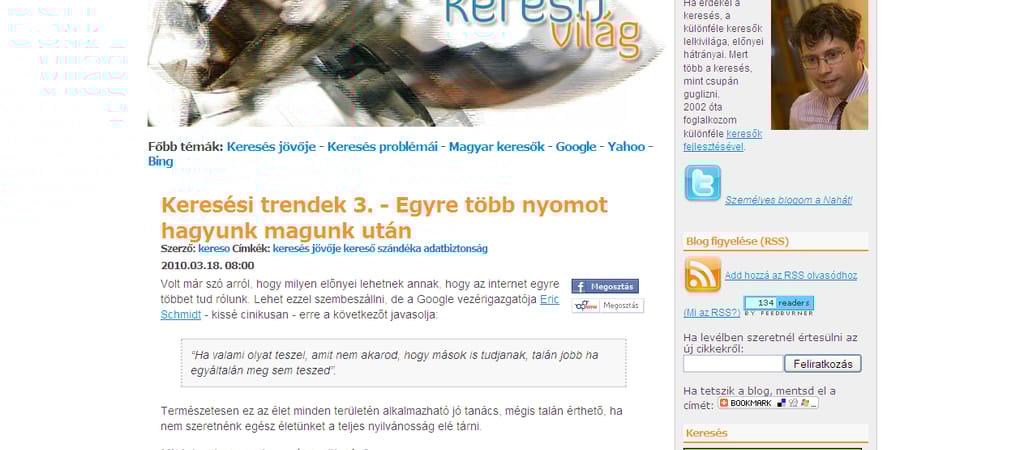1024x450 pixels.
Task: Select the Google topic link
Action: tap(576, 147)
